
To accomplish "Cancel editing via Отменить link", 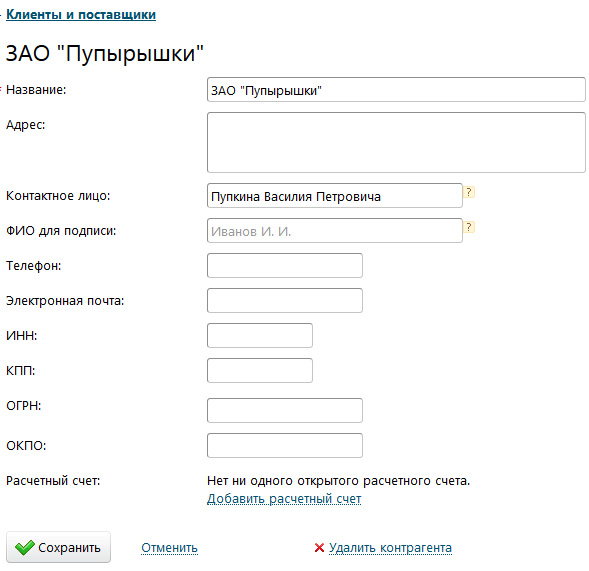I will [169, 548].
